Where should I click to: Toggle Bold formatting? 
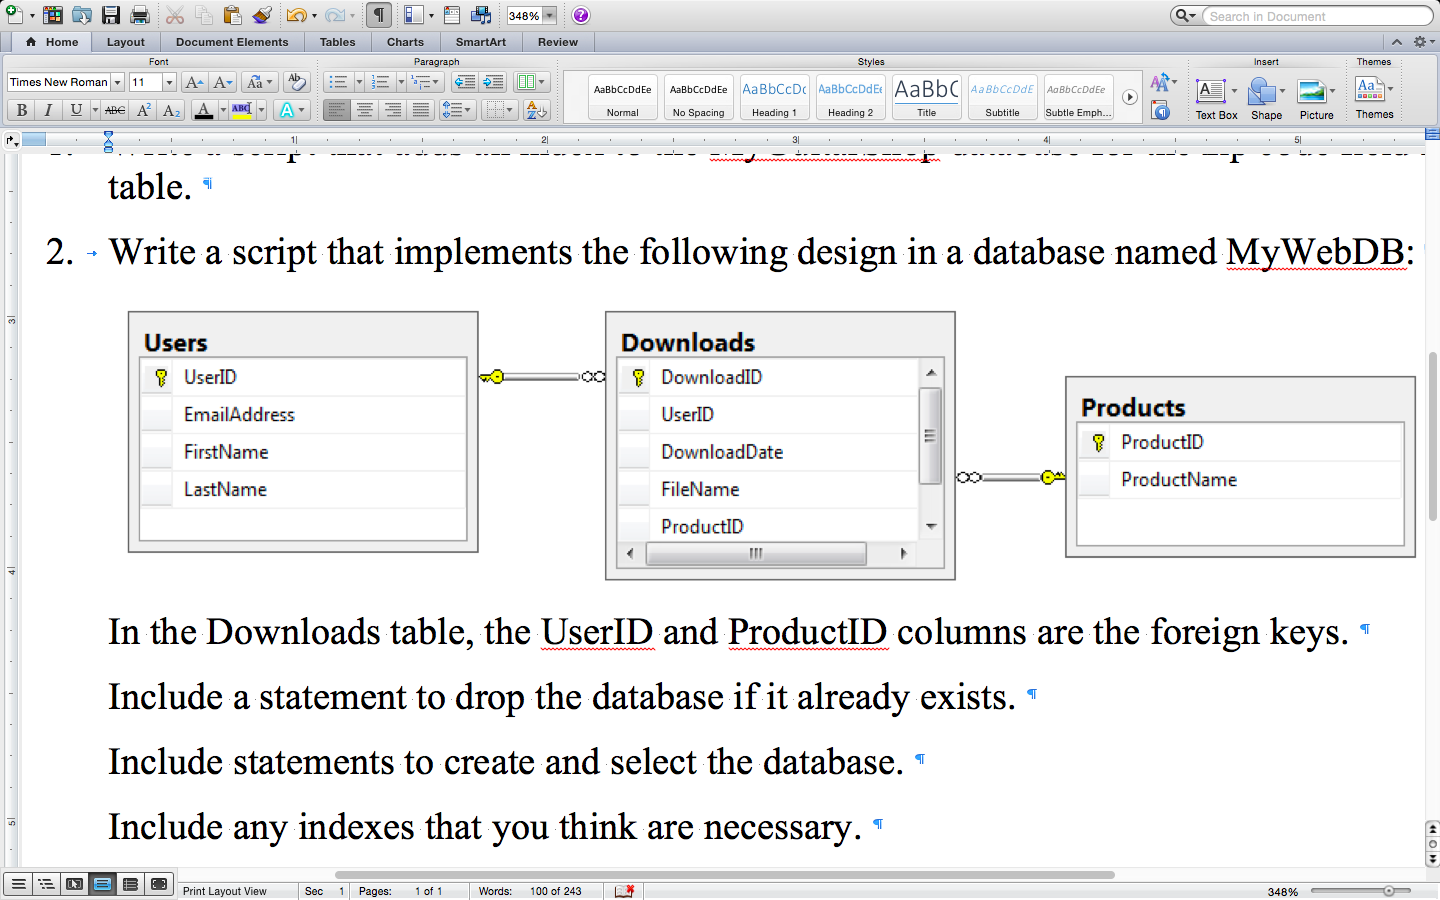pos(22,110)
